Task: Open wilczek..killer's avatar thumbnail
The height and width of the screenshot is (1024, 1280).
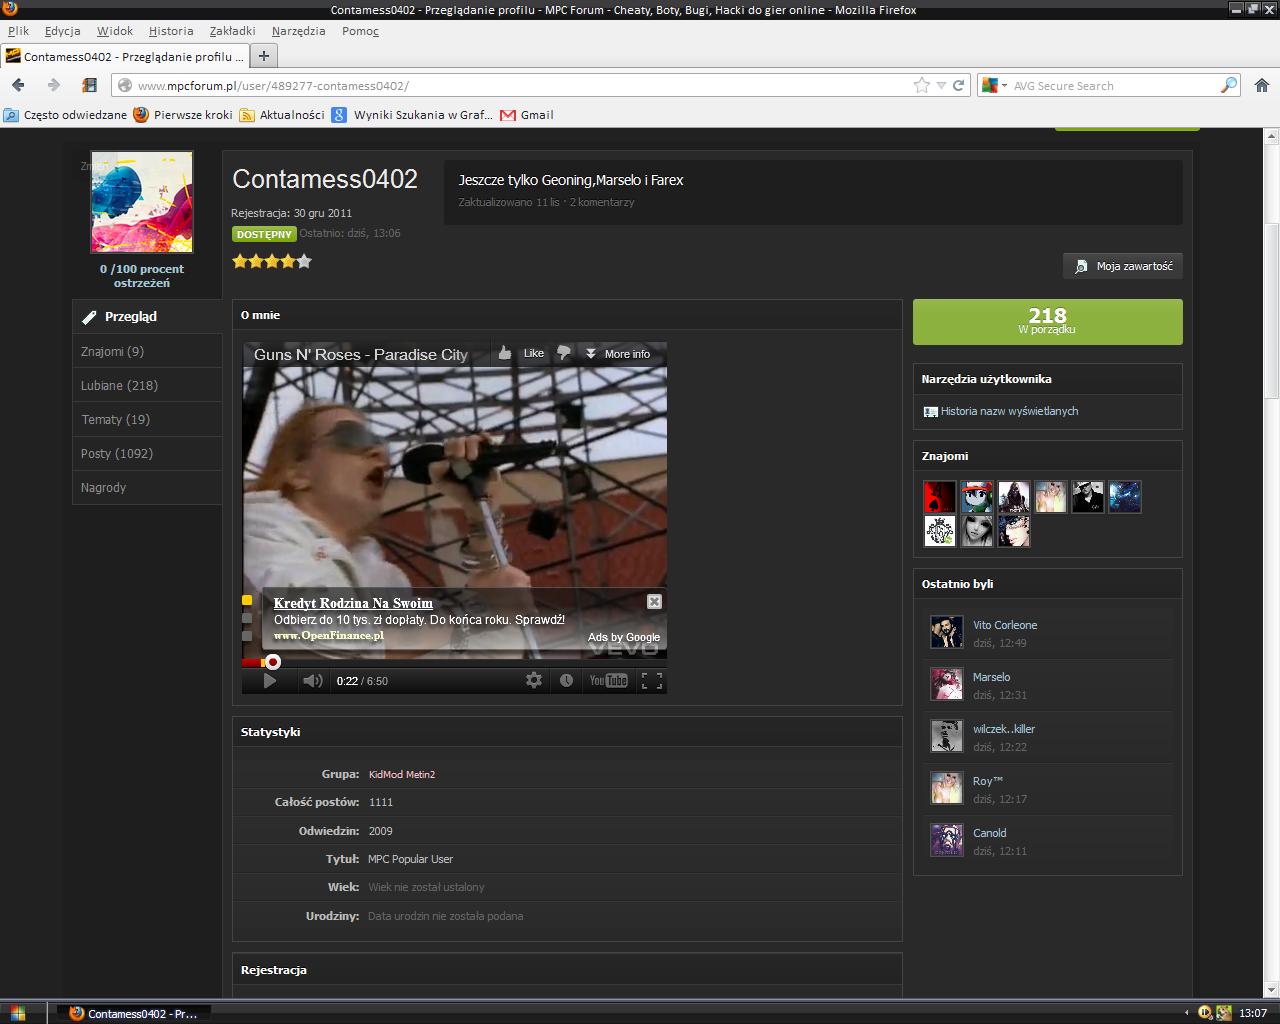Action: 946,737
